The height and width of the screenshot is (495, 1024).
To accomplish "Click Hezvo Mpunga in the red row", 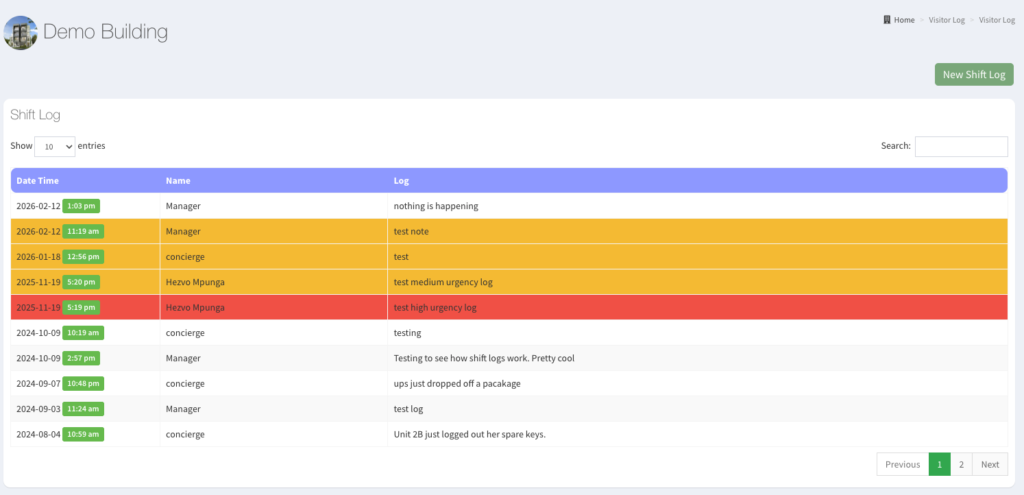I will pyautogui.click(x=195, y=307).
